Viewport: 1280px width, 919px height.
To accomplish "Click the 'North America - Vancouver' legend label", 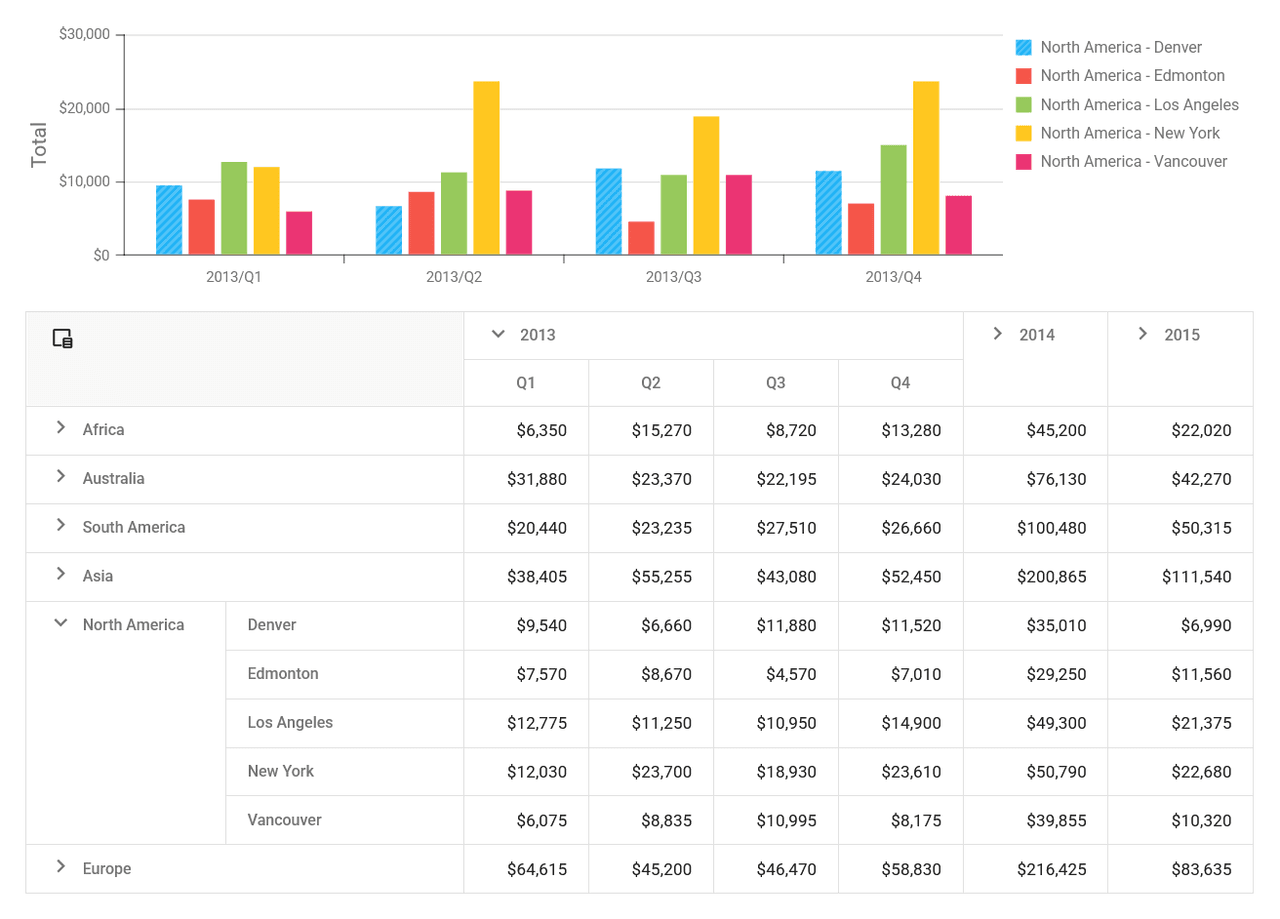I will tap(1134, 161).
